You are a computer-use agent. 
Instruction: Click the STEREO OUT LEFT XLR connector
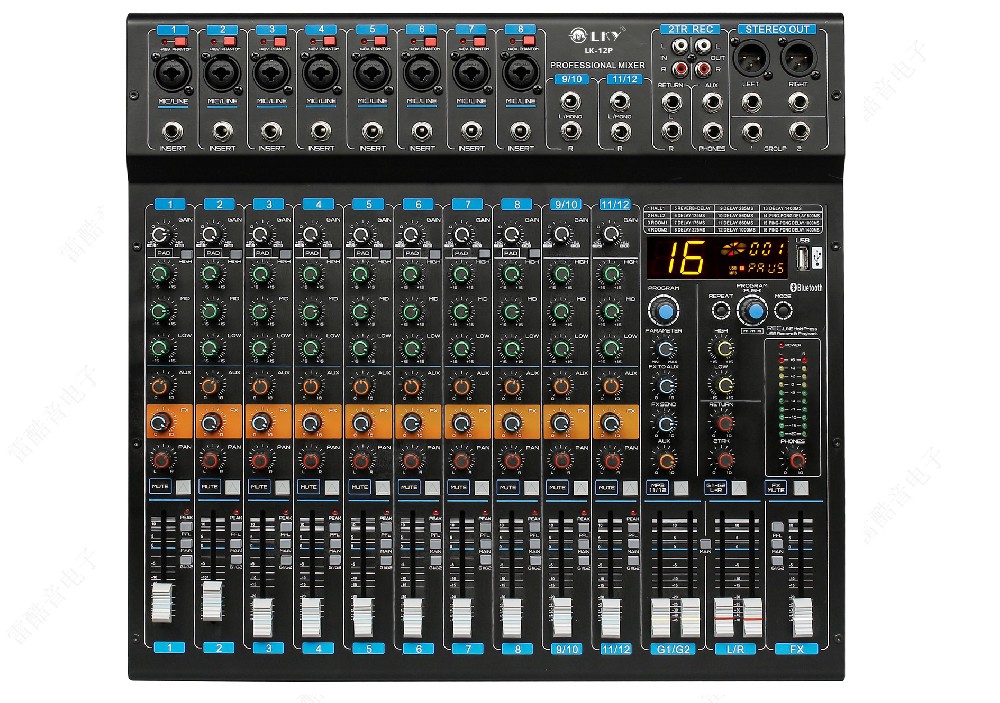[751, 59]
